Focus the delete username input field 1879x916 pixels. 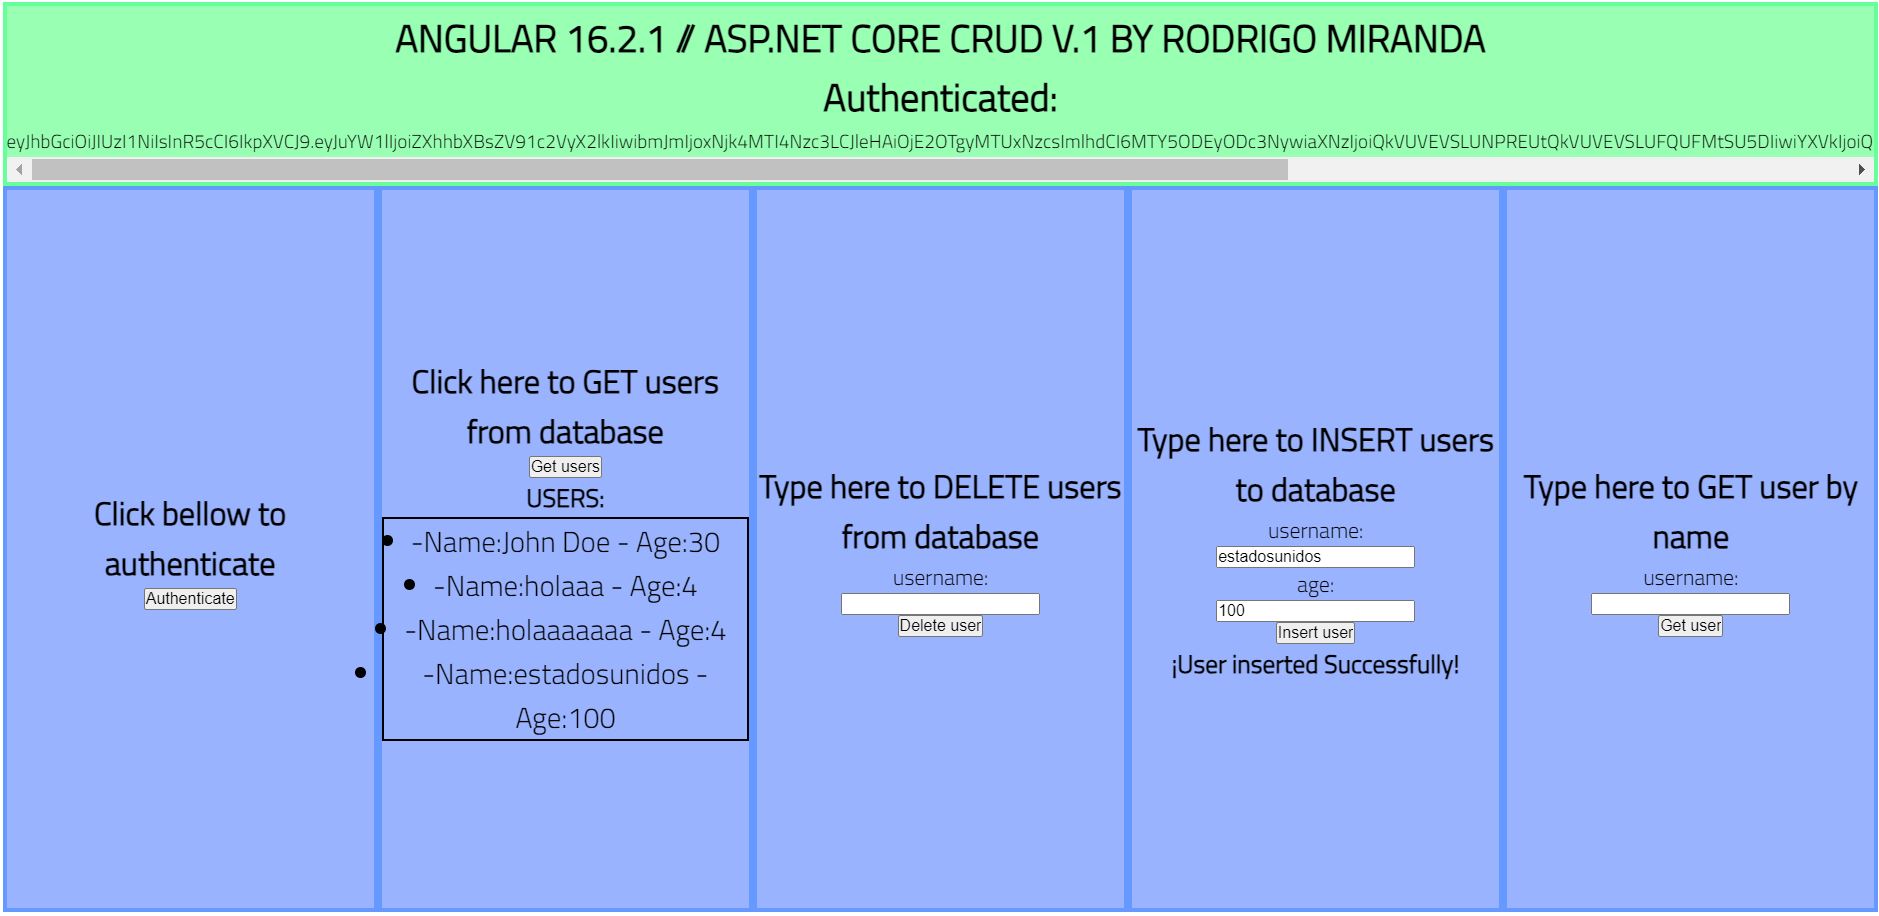(x=940, y=604)
